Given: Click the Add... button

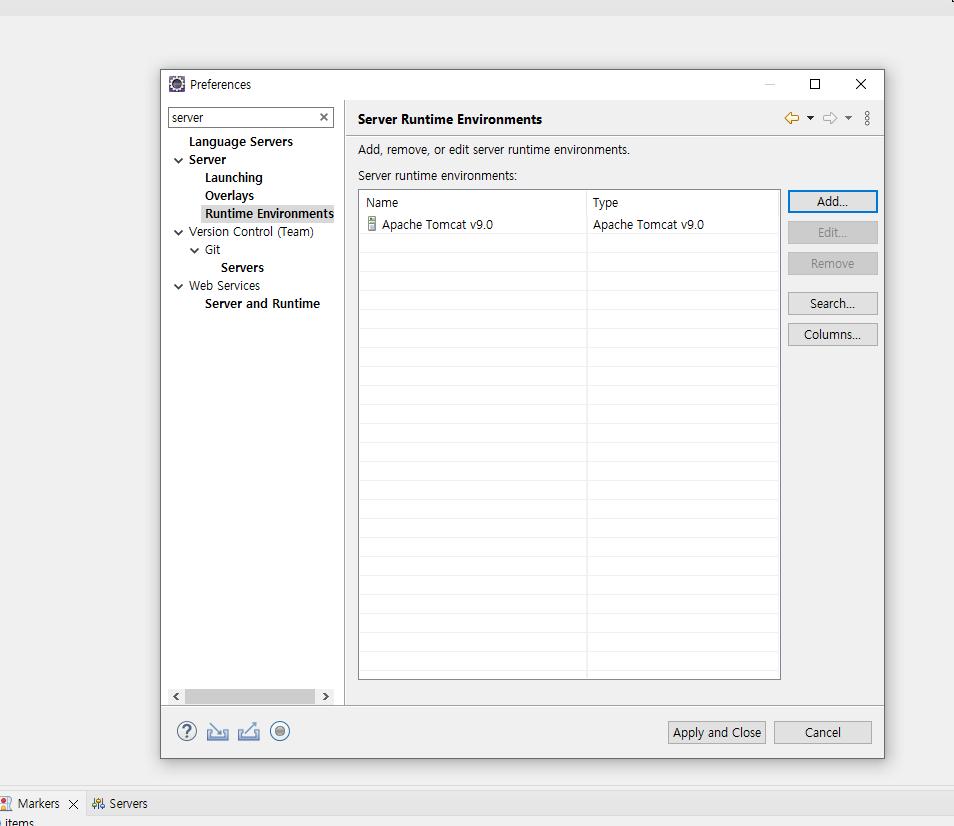Looking at the screenshot, I should 832,201.
